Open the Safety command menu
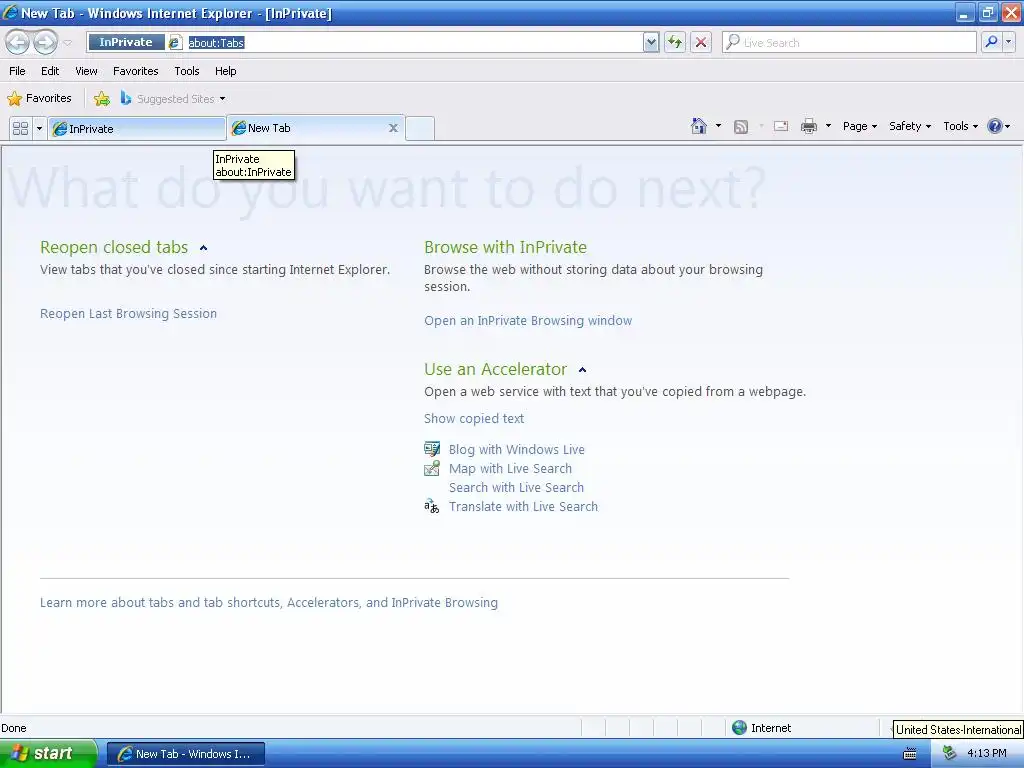This screenshot has height=768, width=1024. pyautogui.click(x=910, y=126)
